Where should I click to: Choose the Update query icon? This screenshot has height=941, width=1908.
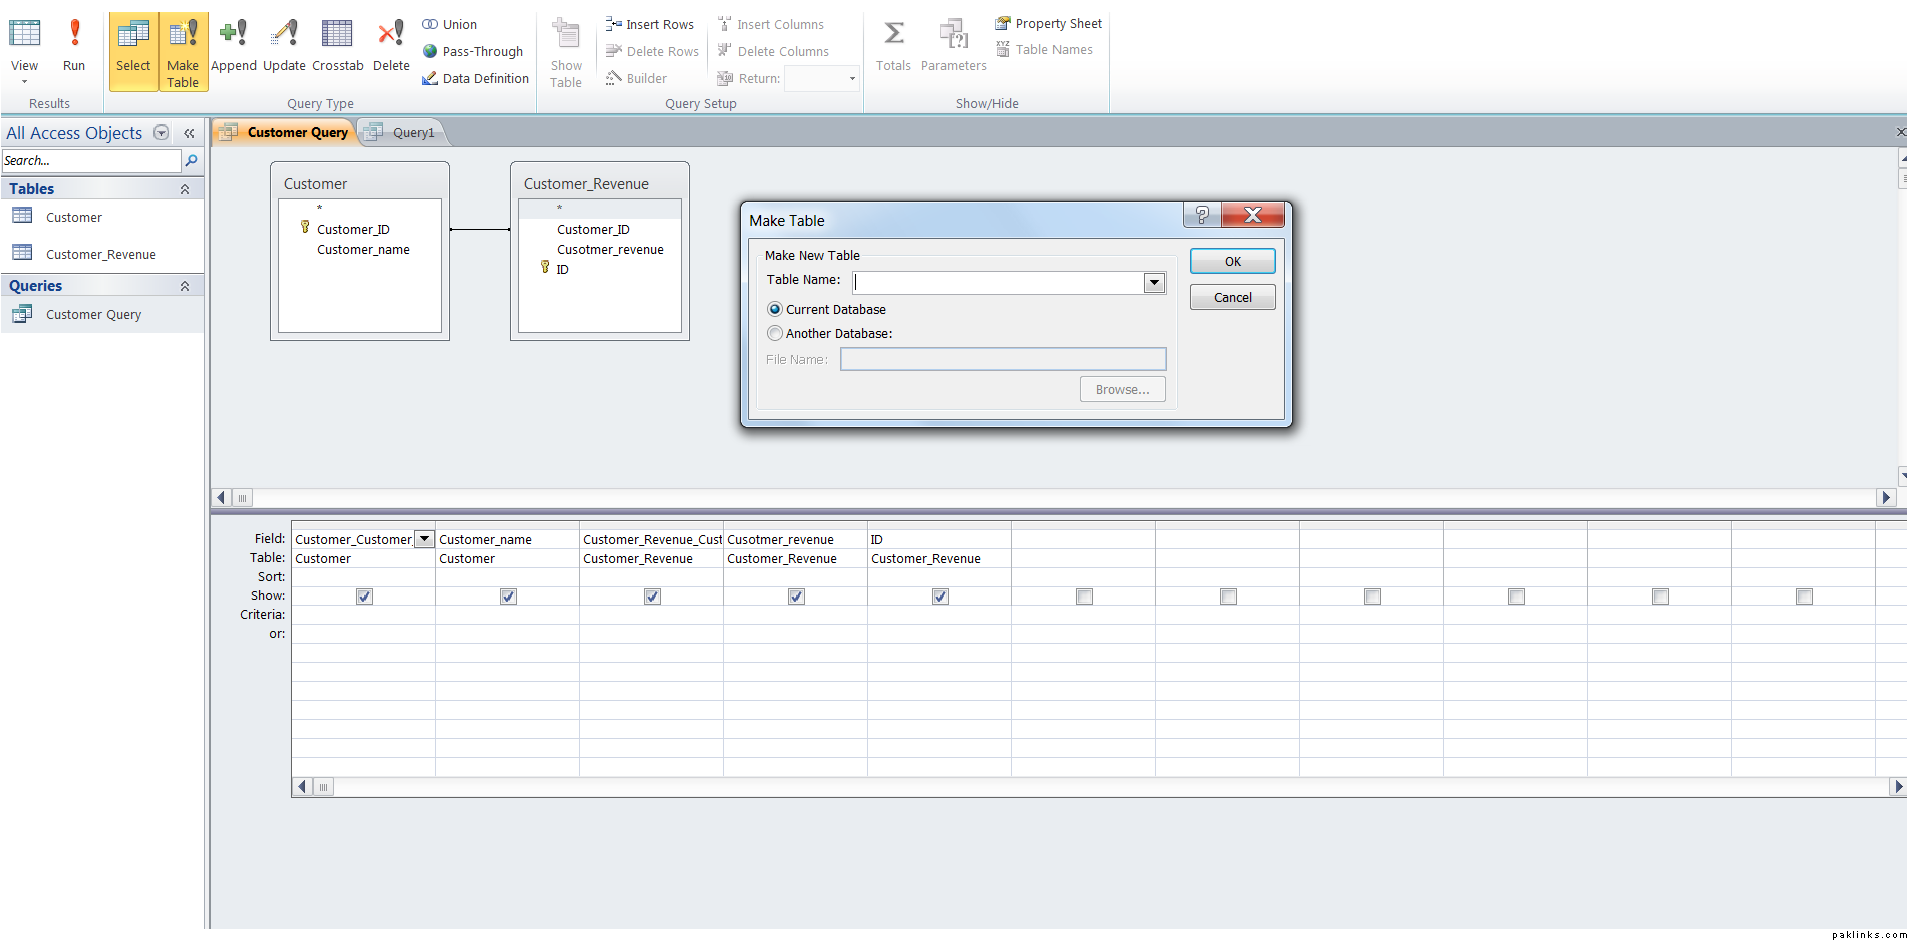click(x=284, y=45)
